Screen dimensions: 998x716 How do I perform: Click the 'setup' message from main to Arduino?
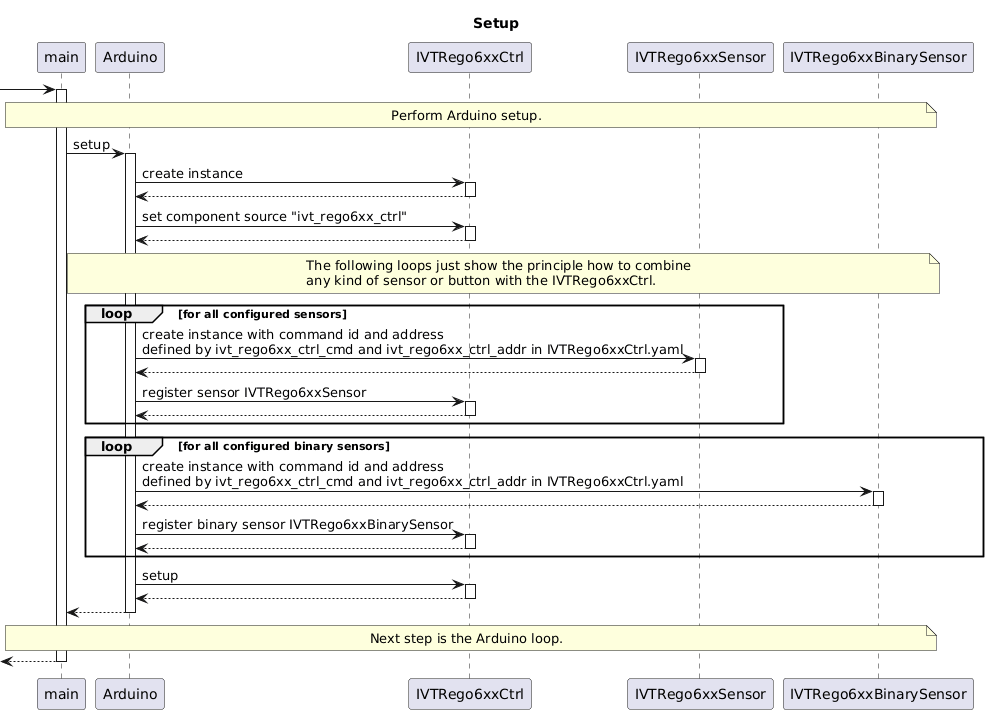[x=91, y=145]
